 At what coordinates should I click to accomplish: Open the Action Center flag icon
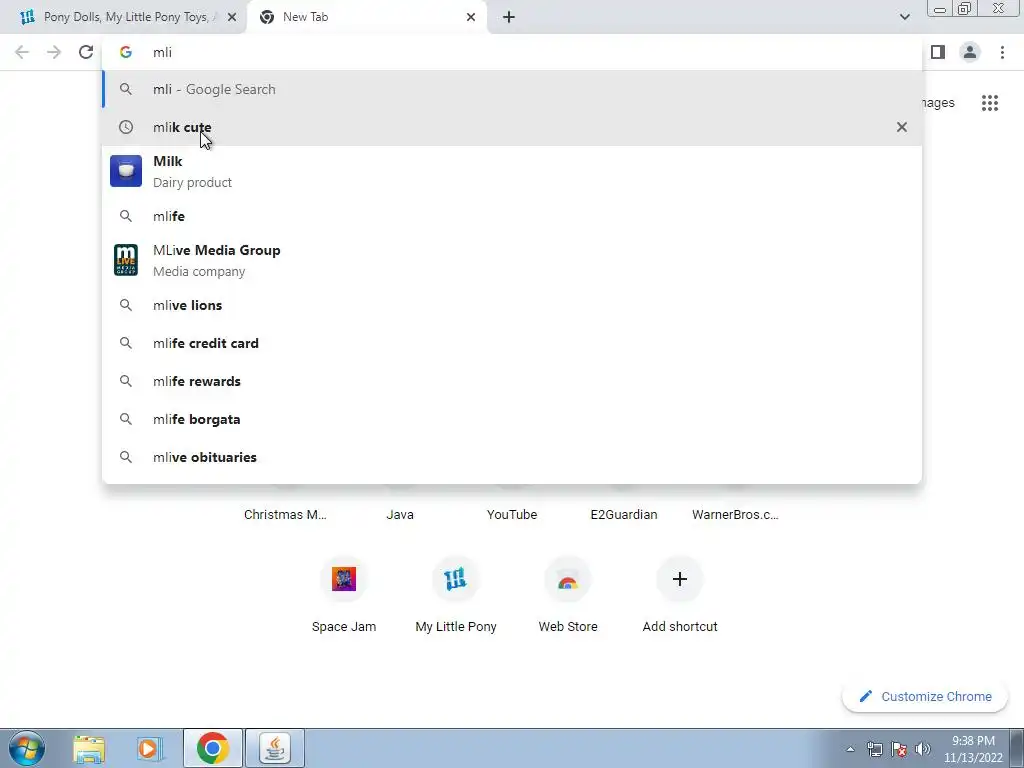click(899, 749)
